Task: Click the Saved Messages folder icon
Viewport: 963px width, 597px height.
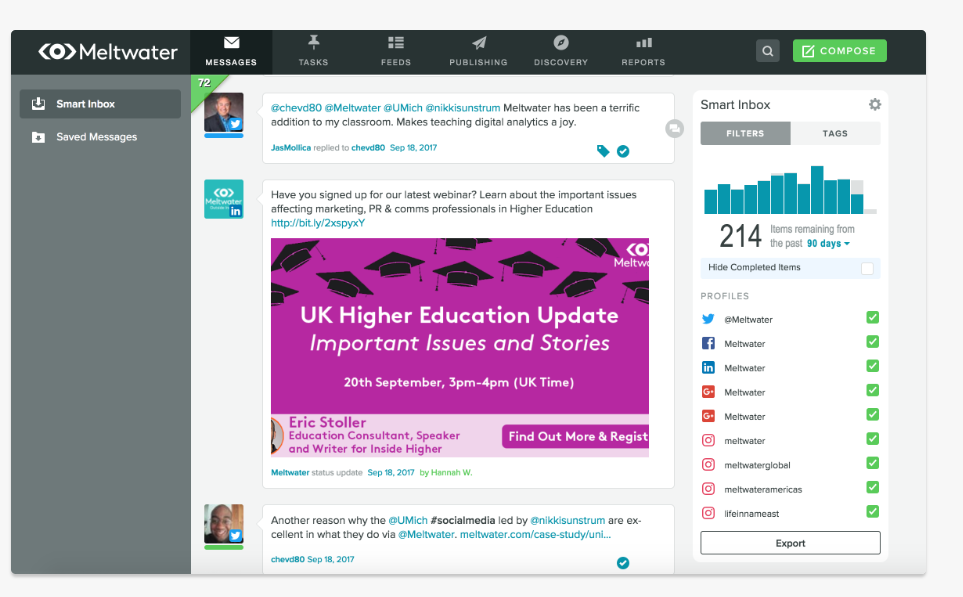Action: (x=38, y=137)
